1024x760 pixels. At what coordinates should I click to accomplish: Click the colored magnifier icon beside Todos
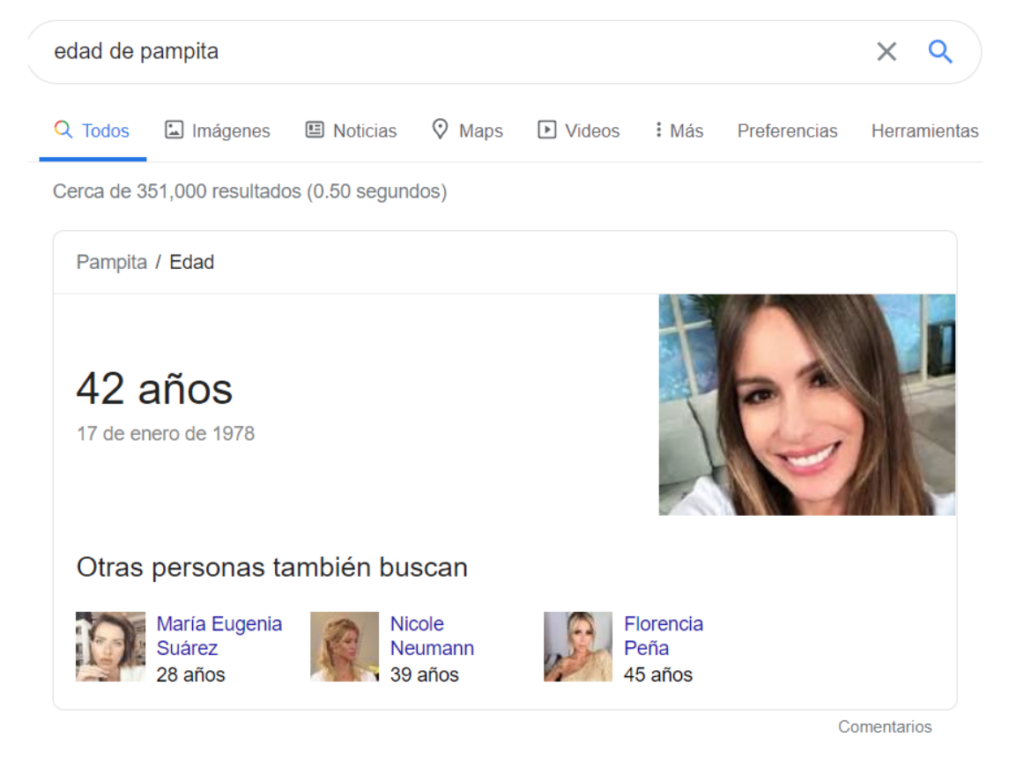pyautogui.click(x=63, y=129)
